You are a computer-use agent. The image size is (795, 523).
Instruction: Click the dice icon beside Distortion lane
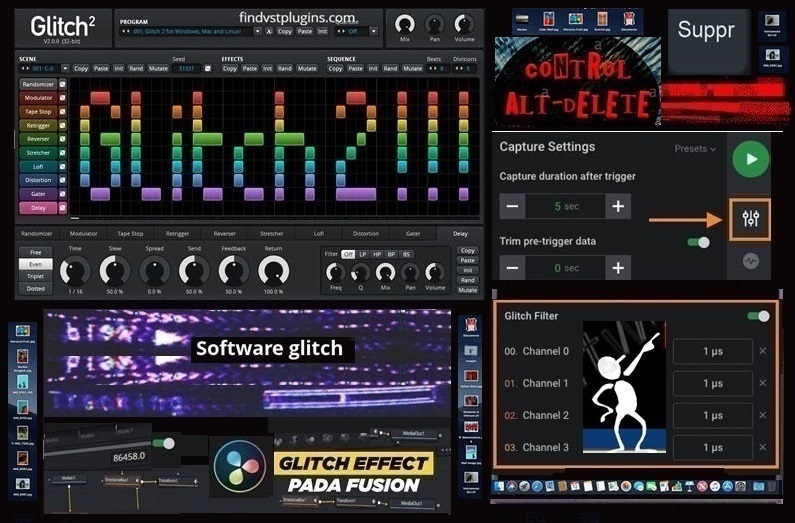point(62,180)
